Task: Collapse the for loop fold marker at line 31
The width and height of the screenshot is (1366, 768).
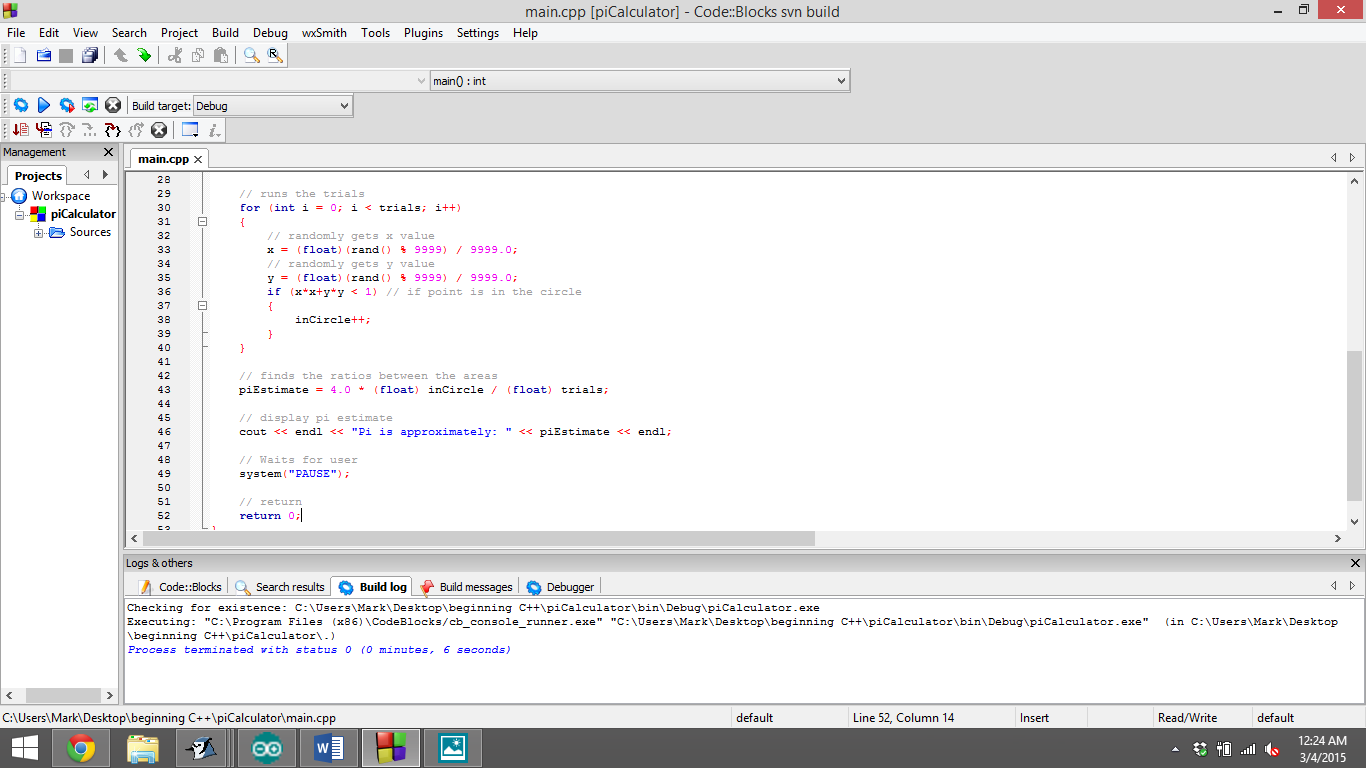Action: [x=202, y=221]
